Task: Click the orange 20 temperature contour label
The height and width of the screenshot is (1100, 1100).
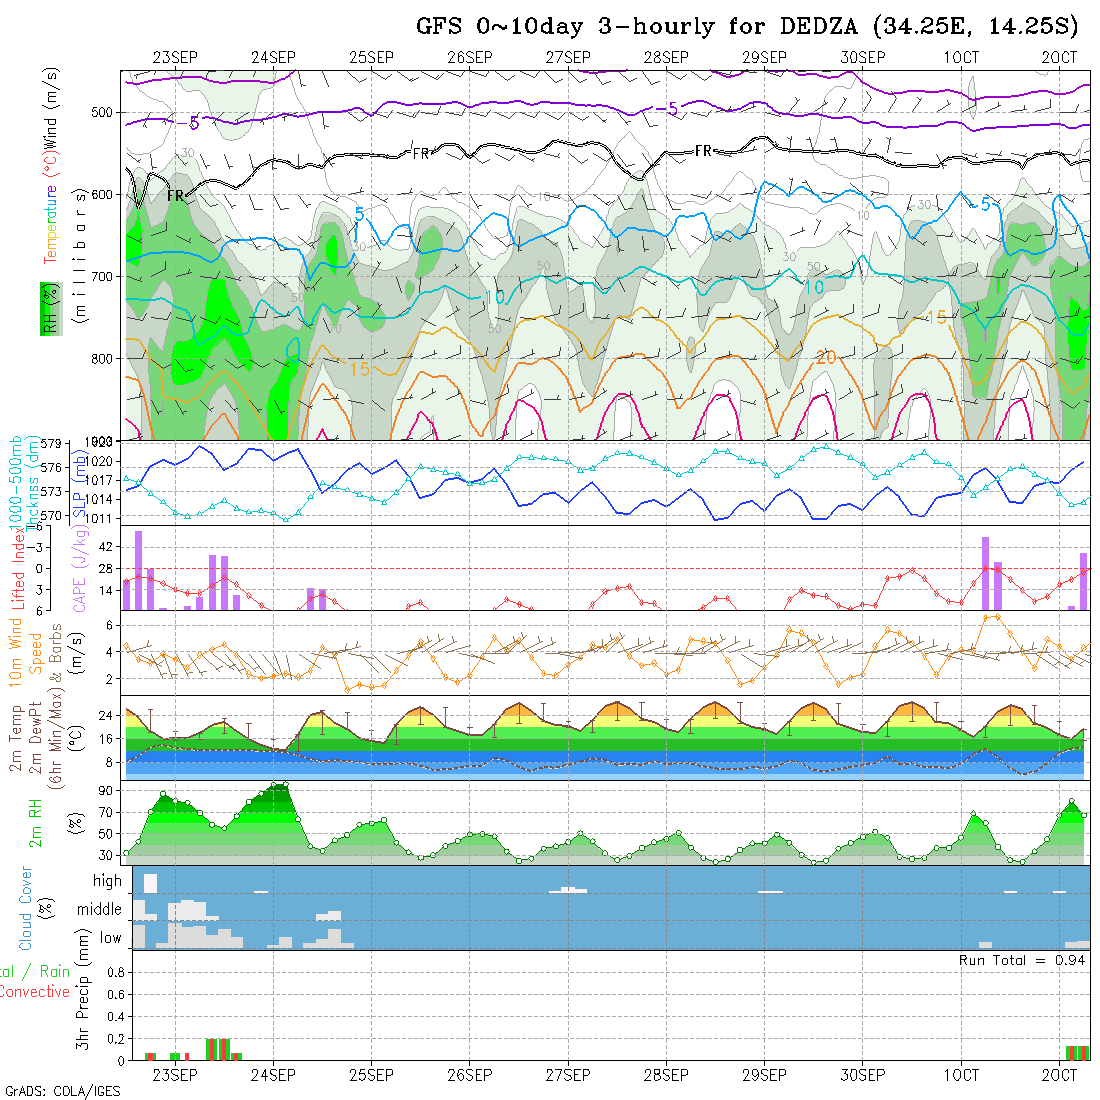Action: click(826, 358)
